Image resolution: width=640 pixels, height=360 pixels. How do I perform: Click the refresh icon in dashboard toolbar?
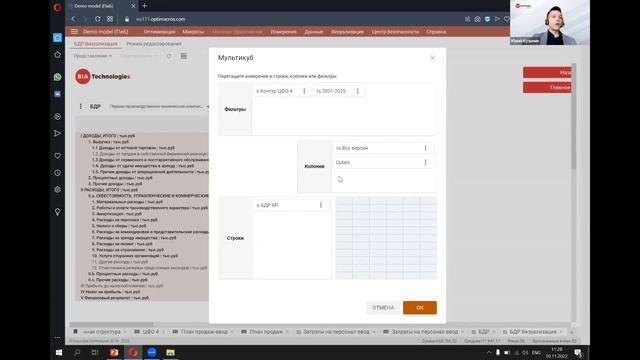[169, 56]
